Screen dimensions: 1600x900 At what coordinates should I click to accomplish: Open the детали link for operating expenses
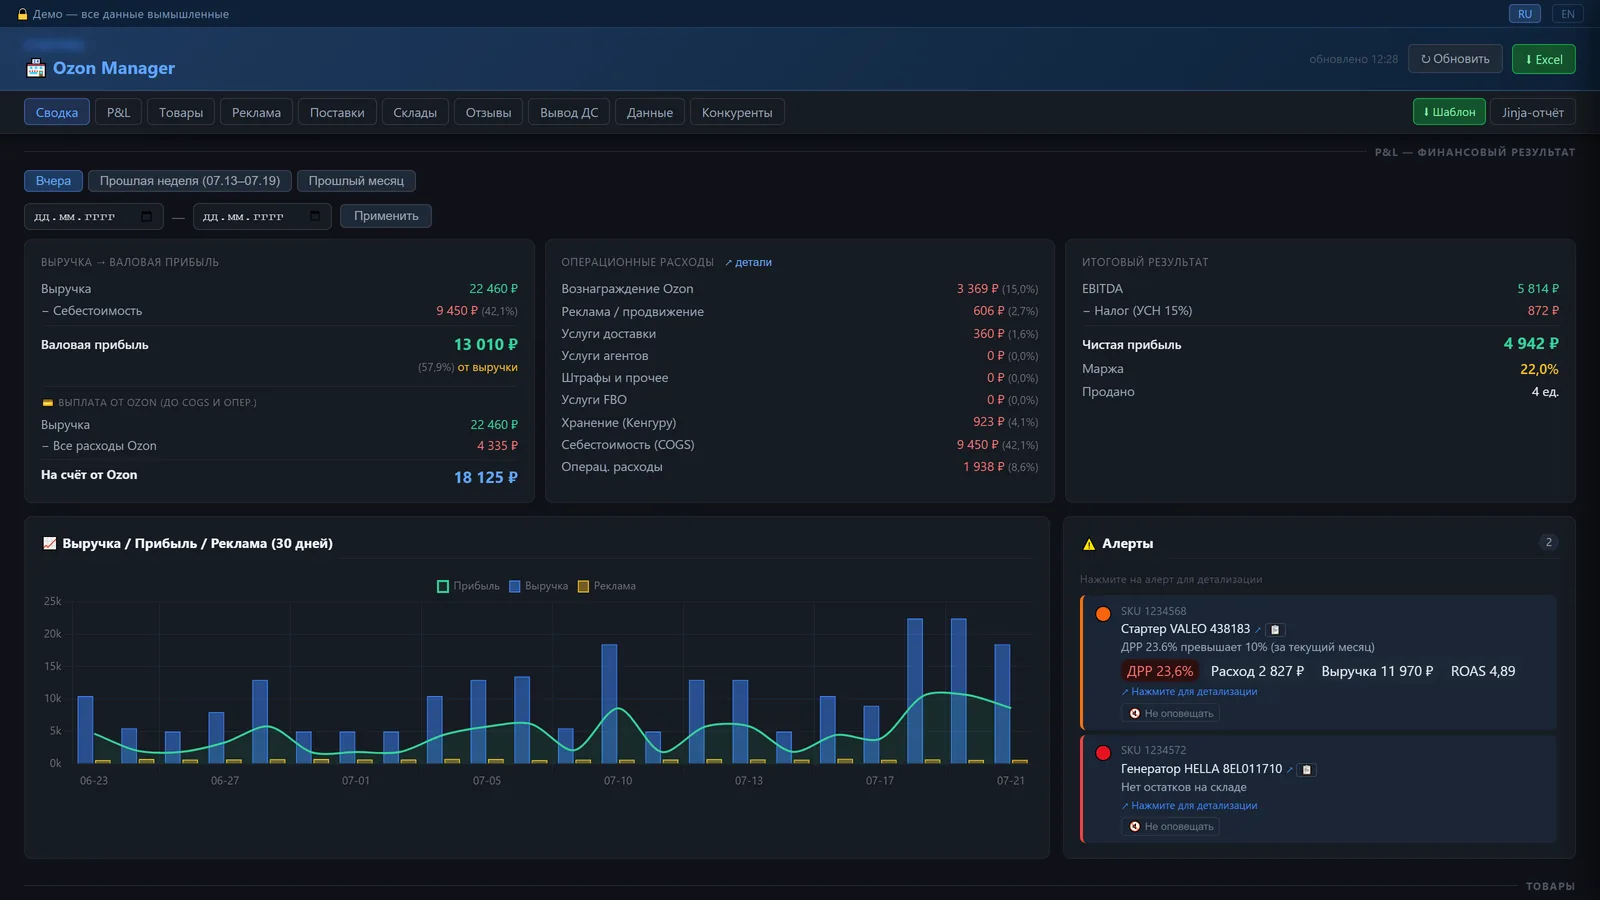point(749,263)
